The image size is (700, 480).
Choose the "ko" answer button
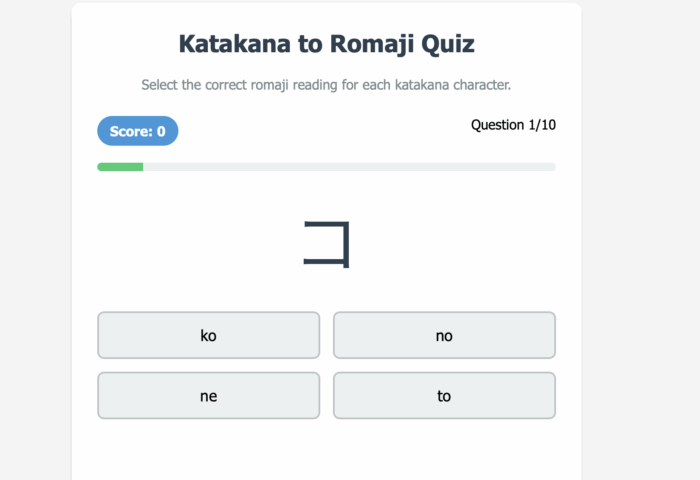tap(208, 335)
